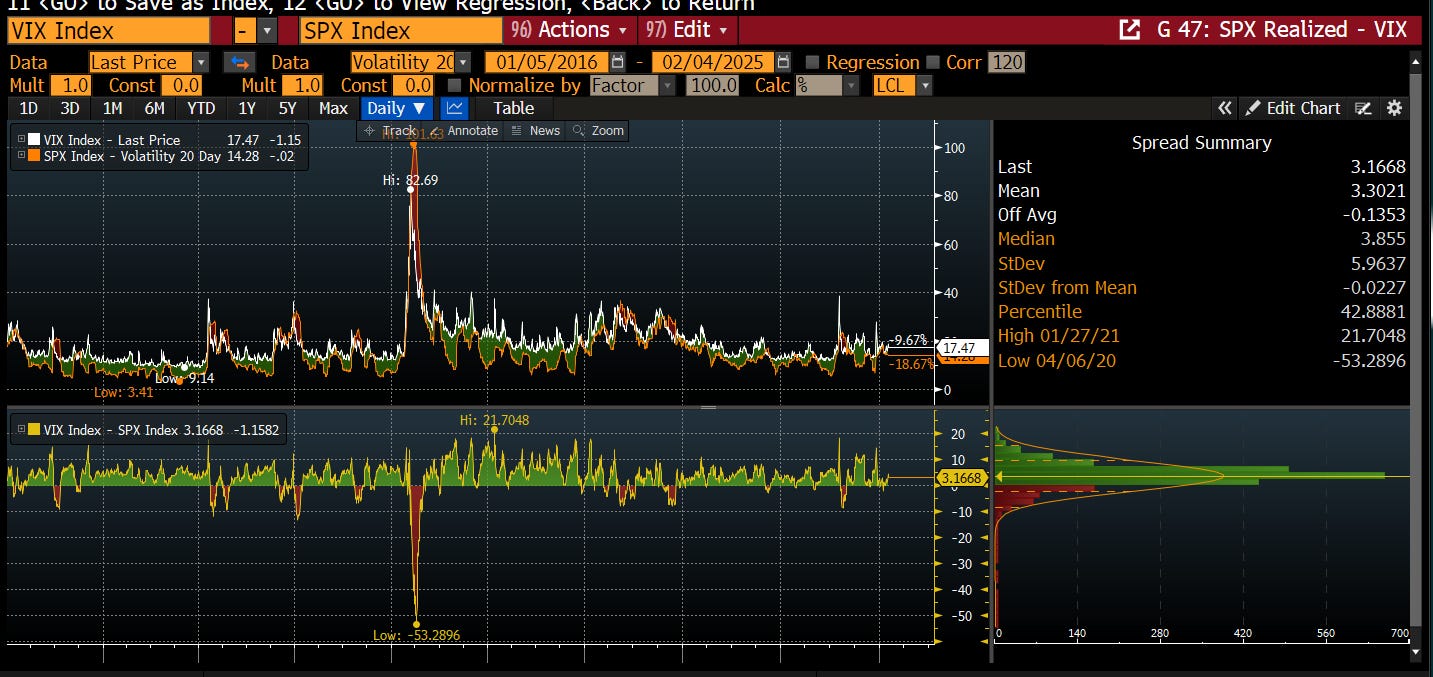Select the 3D range tab

(69, 108)
